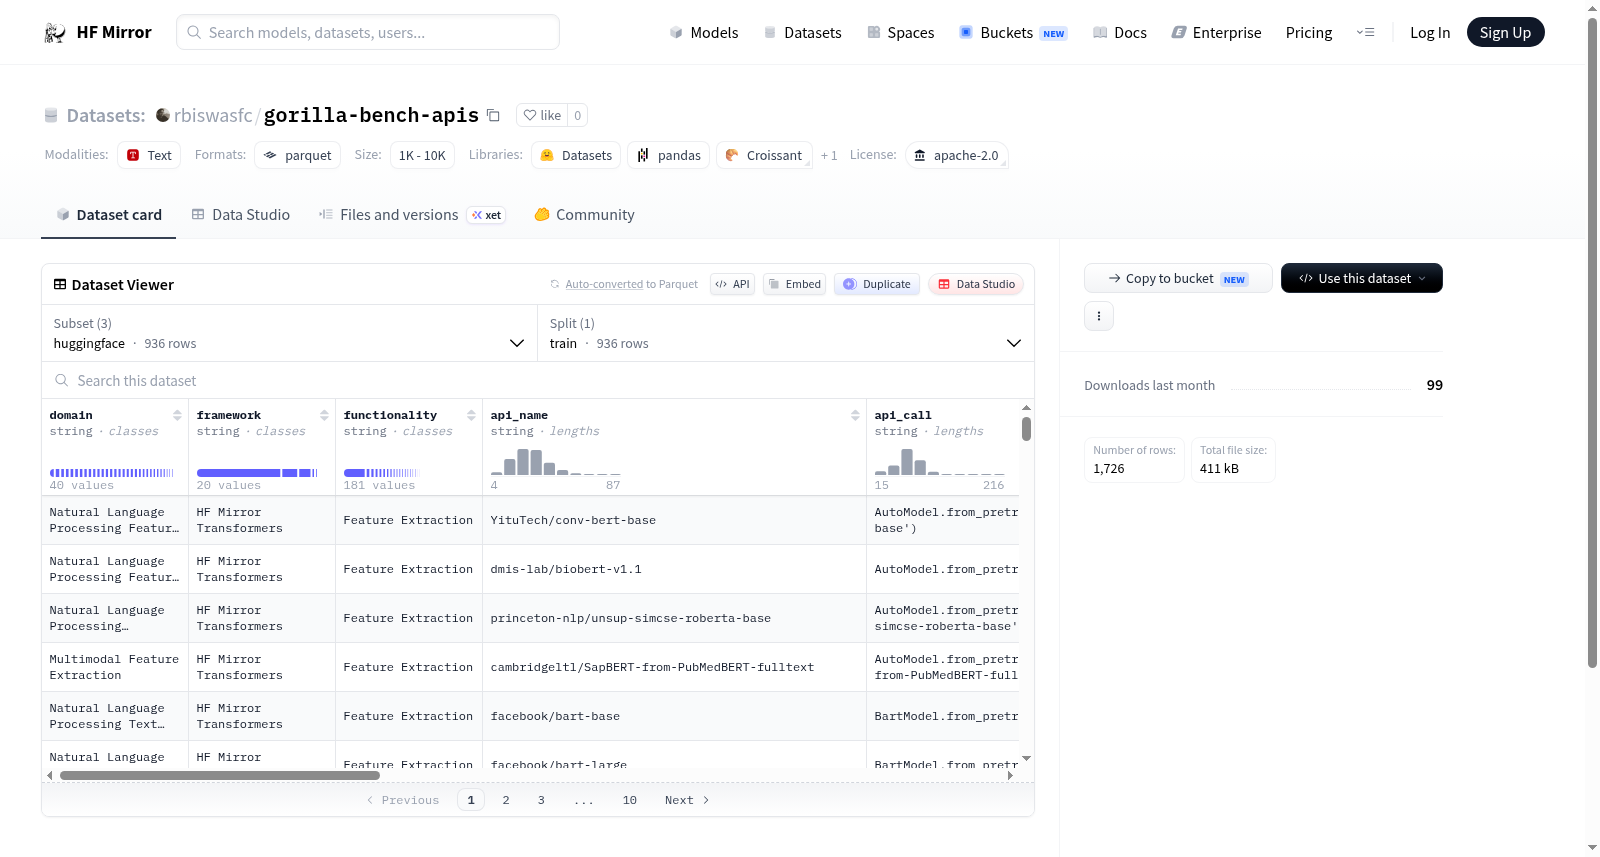Copy dataset name with the copy icon
Screen dimensions: 1600x857
pos(493,115)
